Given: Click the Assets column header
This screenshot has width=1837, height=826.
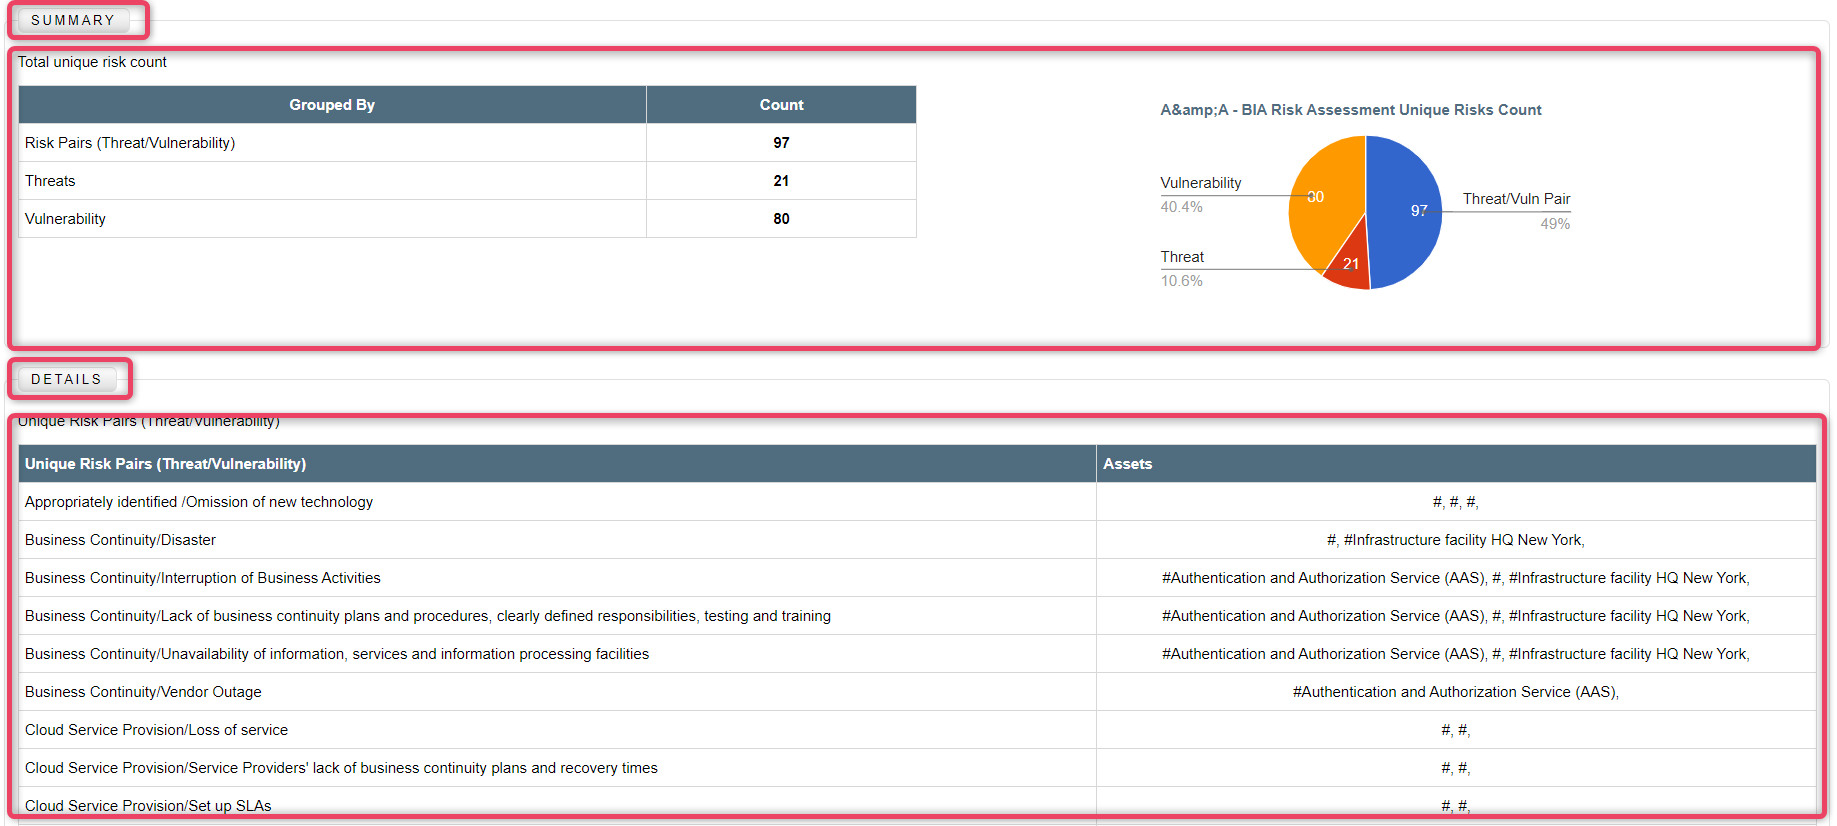Looking at the screenshot, I should tap(1456, 464).
